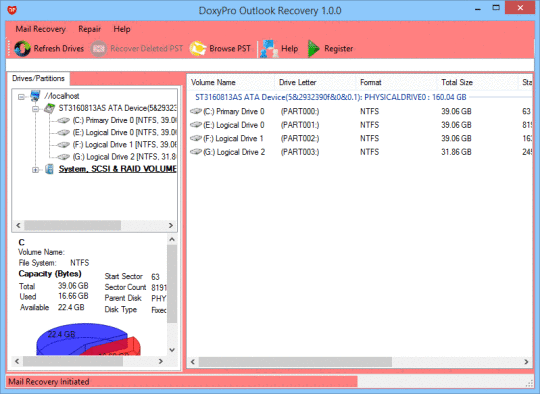Viewport: 540px width, 394px height.
Task: Click the Recover Deleted PST icon
Action: click(x=98, y=49)
